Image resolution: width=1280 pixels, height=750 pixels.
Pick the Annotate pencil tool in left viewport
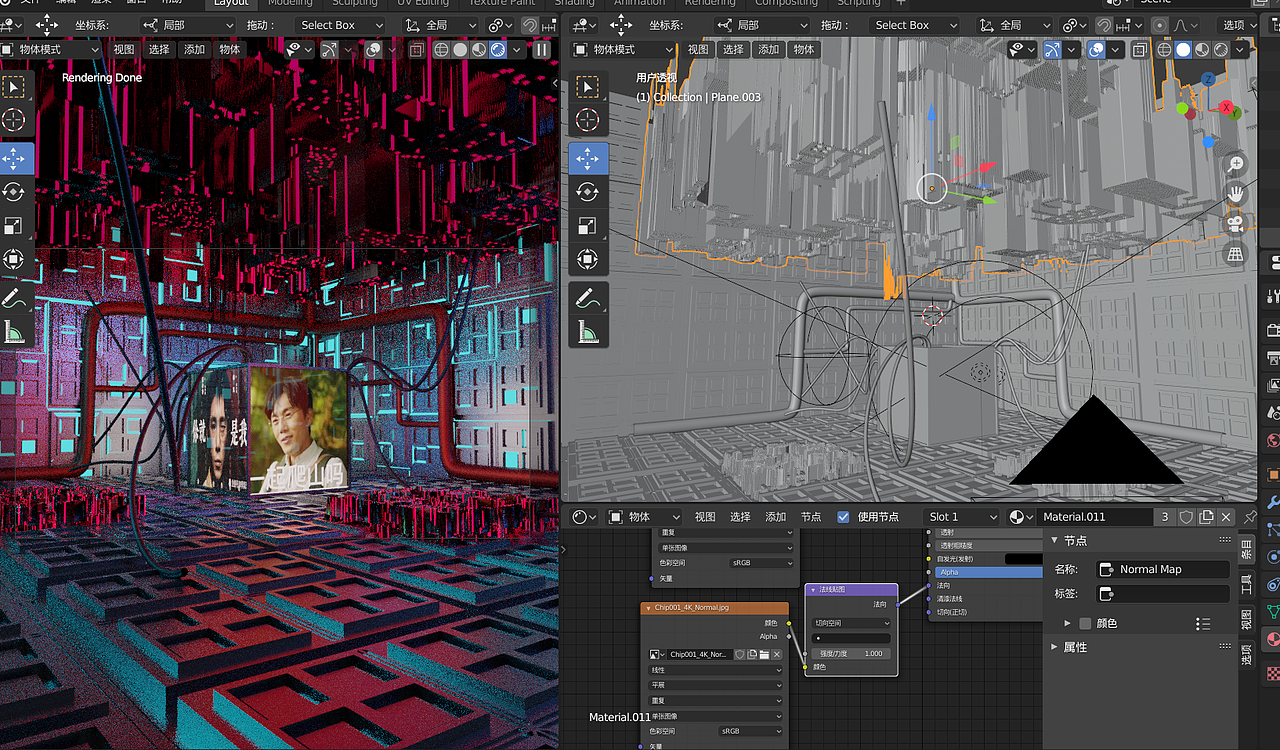click(x=14, y=297)
